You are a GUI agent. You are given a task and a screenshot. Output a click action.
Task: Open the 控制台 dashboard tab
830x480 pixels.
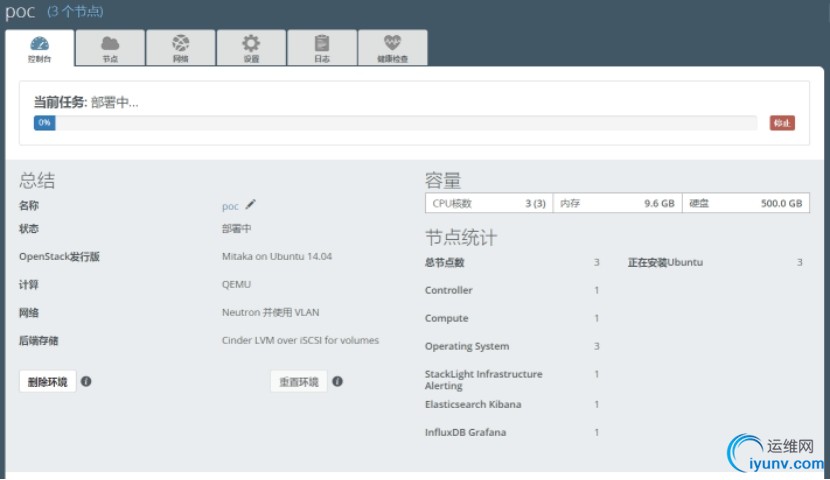[40, 48]
